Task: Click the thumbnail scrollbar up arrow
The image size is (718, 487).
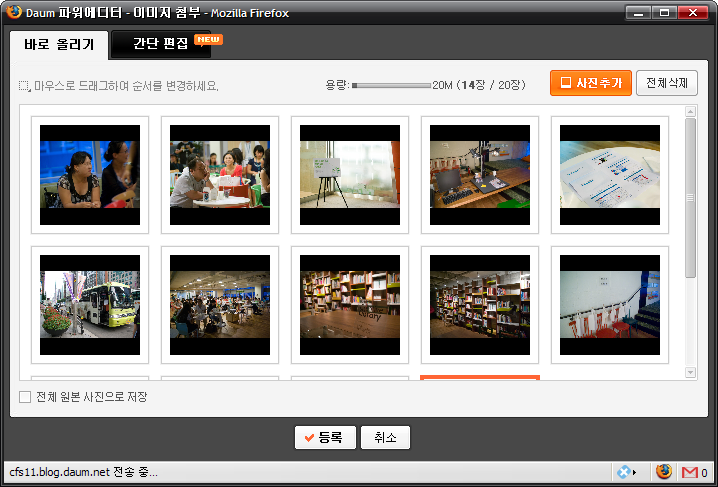Action: coord(691,112)
